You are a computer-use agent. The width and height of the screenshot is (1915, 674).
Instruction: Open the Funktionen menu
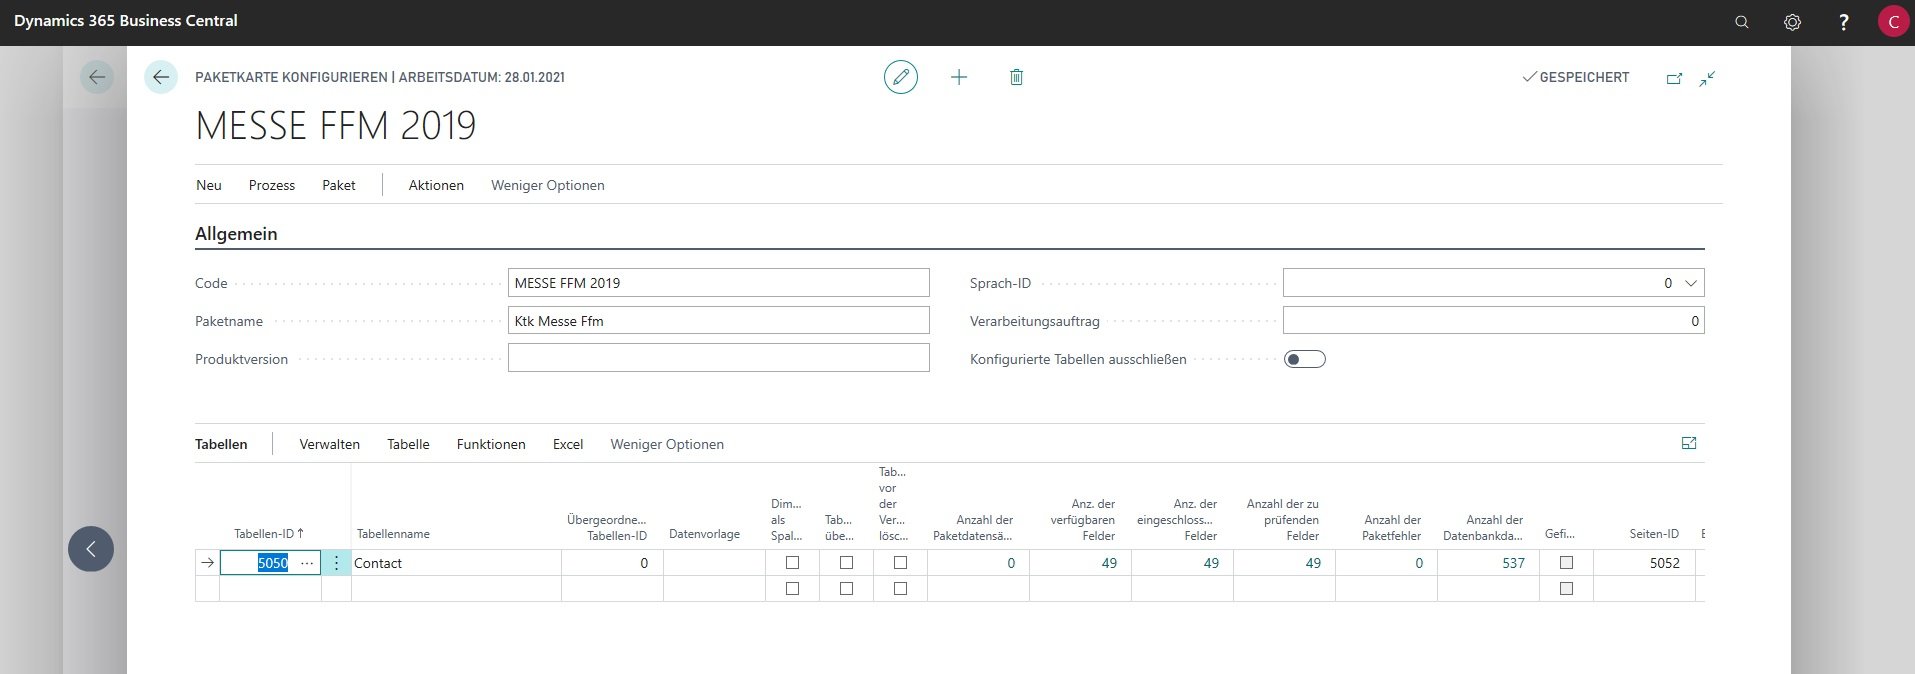coord(491,444)
